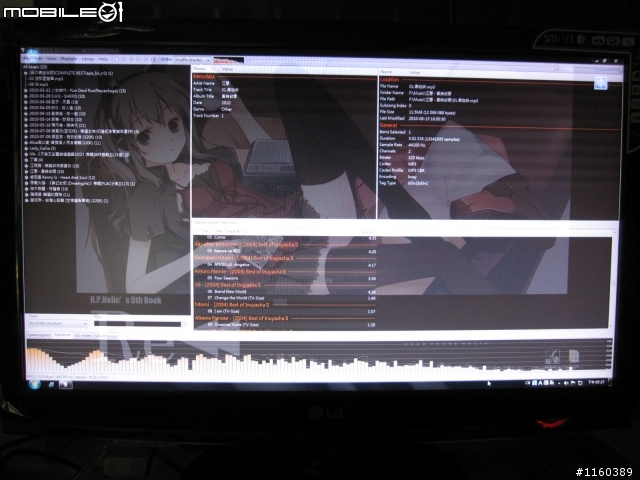Expand the Run Devil Run(Repackage) folder

pos(26,91)
